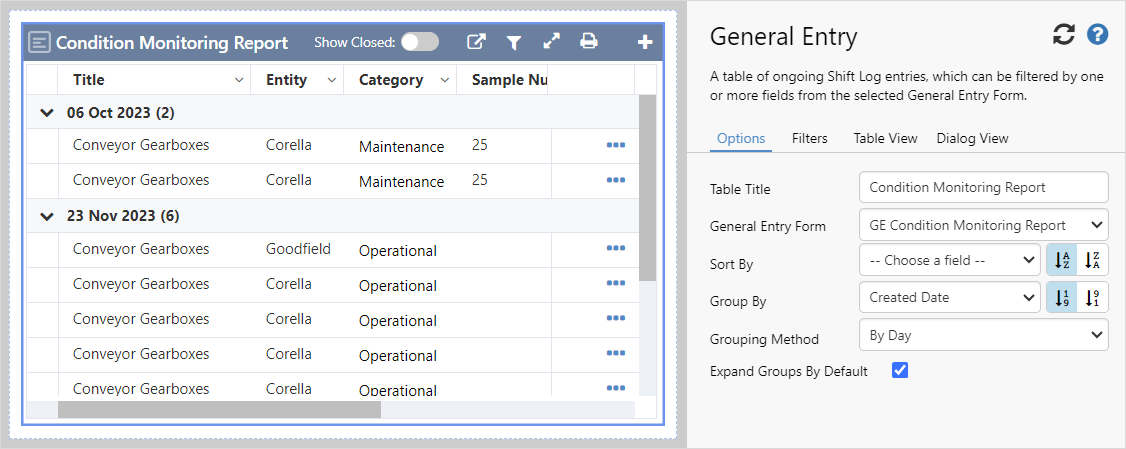Print the Condition Monitoring Report
The width and height of the screenshot is (1126, 449).
pos(589,42)
